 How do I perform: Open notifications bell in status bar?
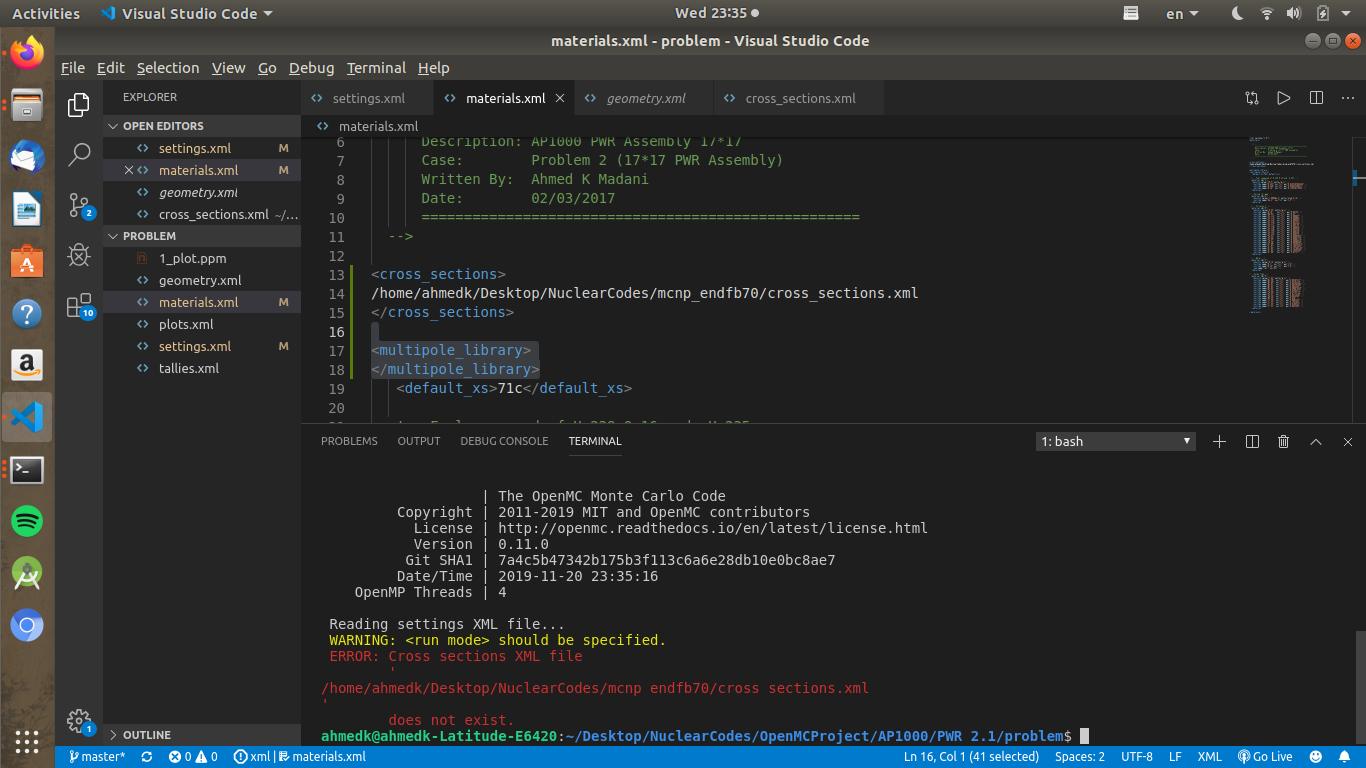pos(1346,757)
